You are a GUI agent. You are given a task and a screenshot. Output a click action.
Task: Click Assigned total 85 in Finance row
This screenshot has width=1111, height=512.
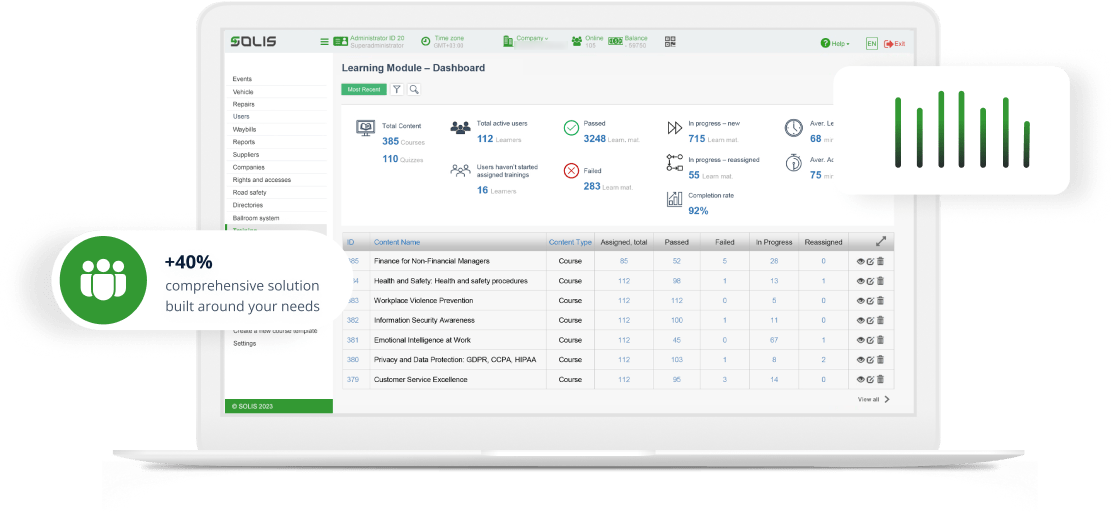click(624, 261)
